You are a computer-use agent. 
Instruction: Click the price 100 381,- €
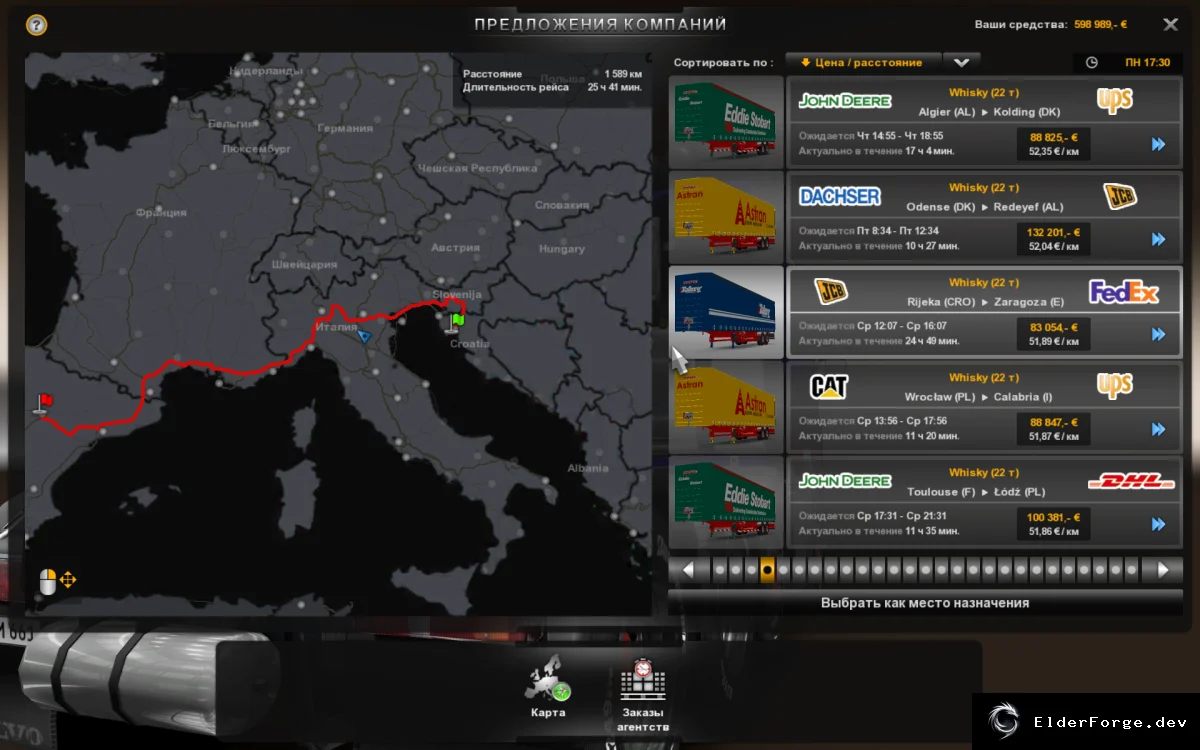click(1053, 517)
